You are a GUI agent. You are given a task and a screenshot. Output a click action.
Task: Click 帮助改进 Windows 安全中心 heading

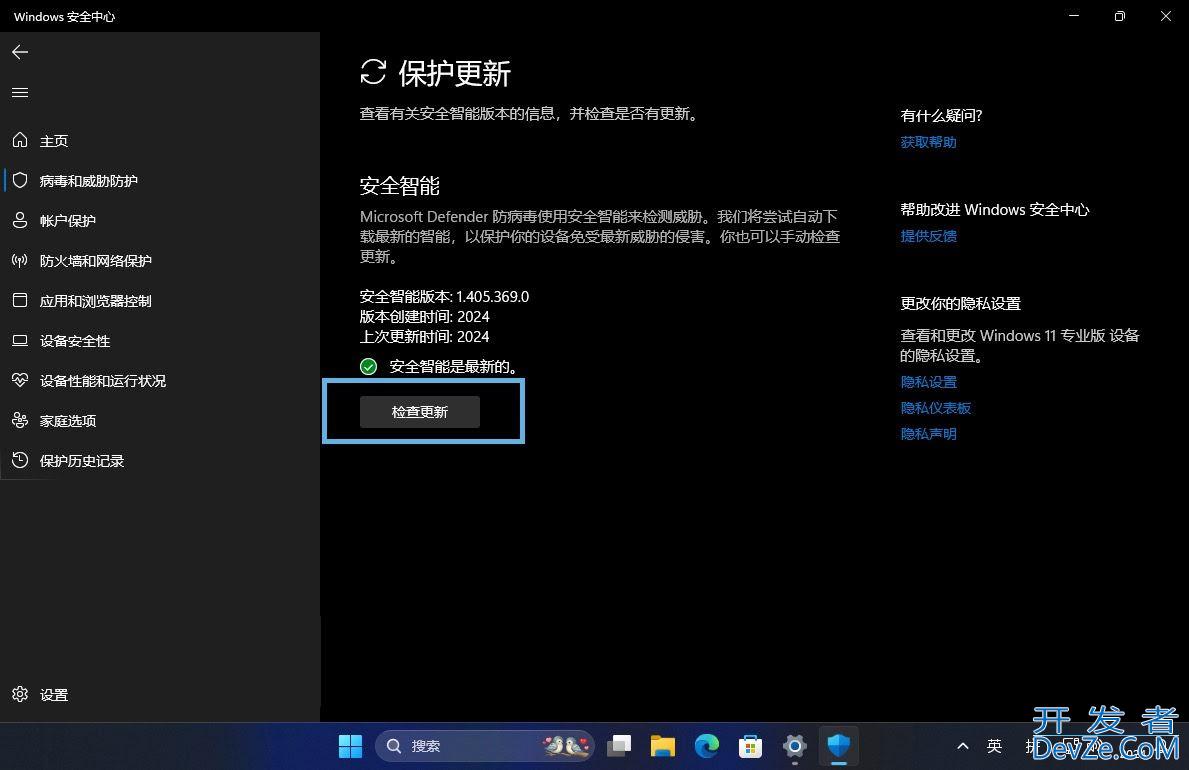pyautogui.click(x=995, y=209)
